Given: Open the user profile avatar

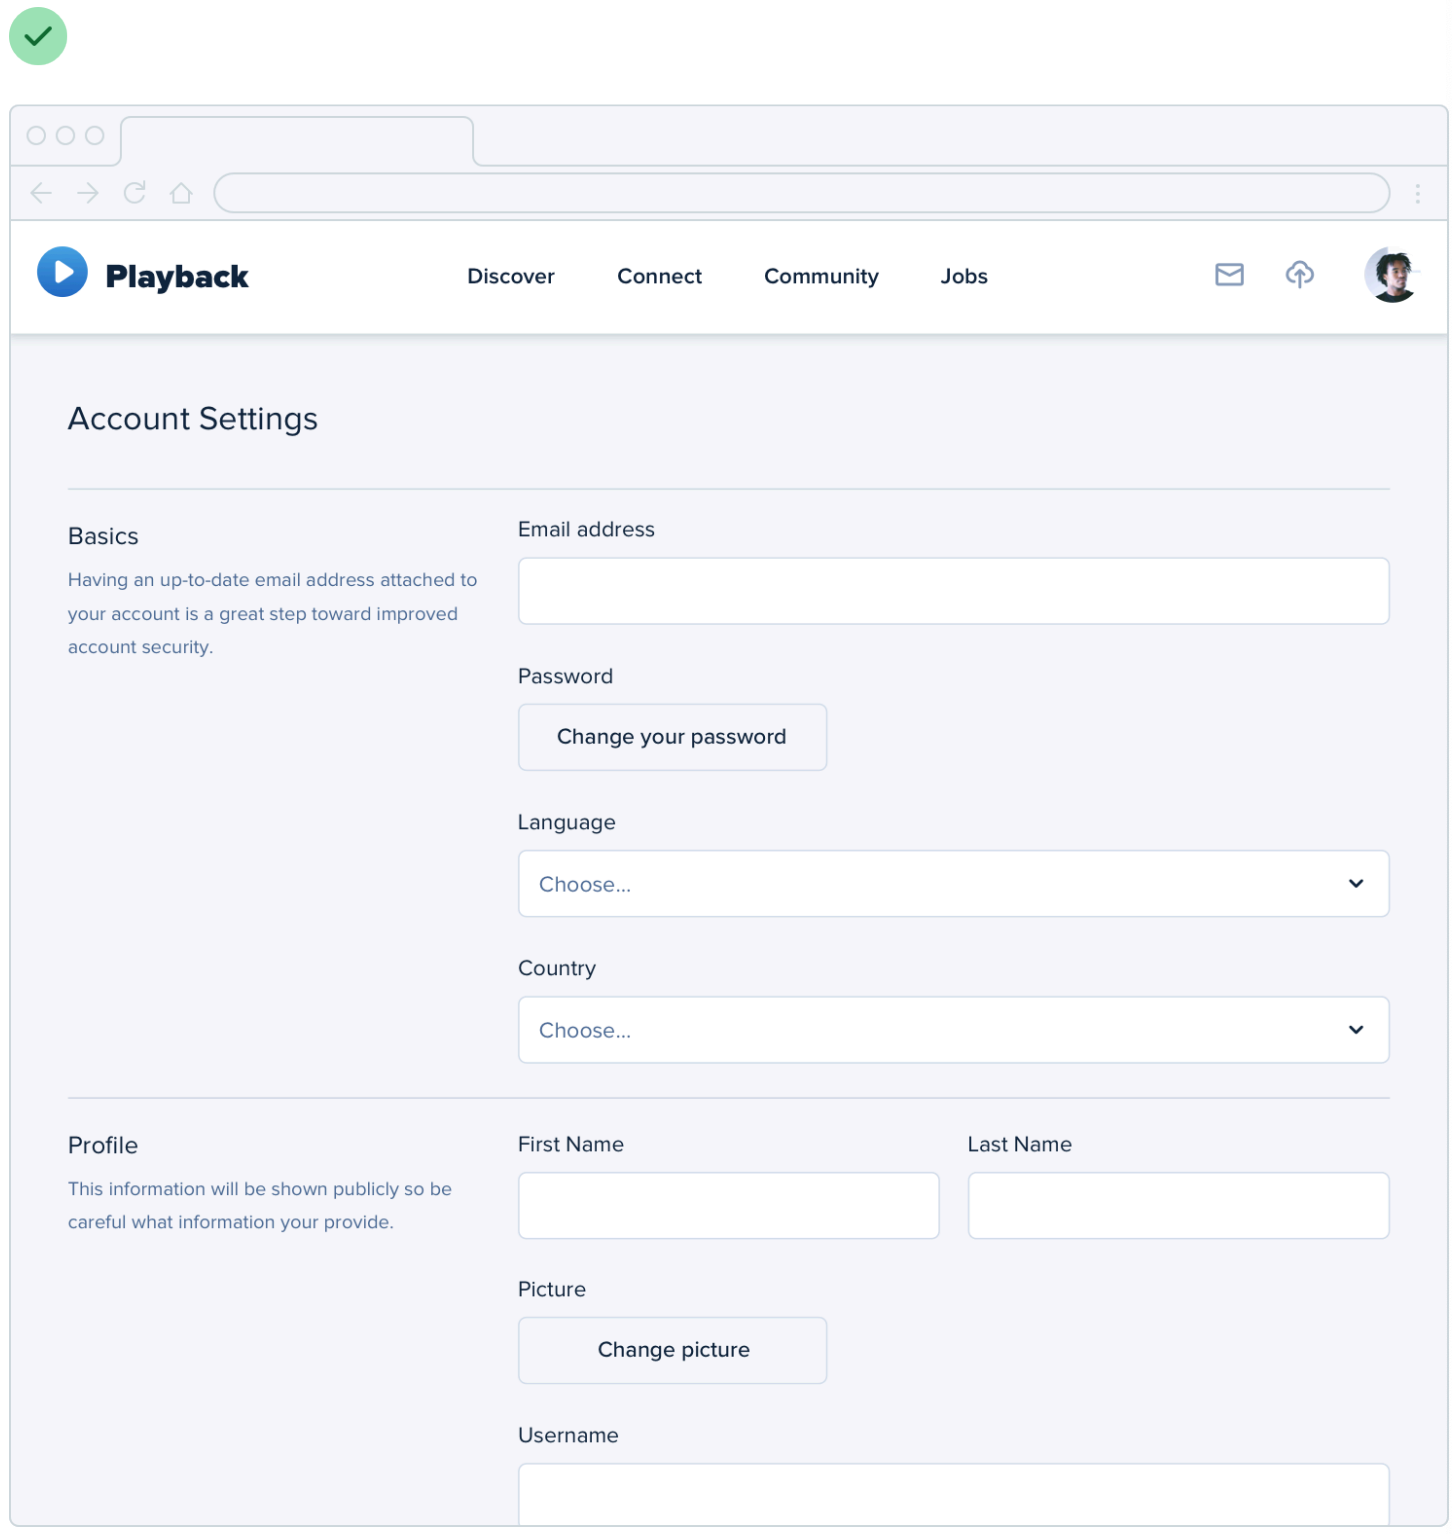Looking at the screenshot, I should coord(1391,275).
